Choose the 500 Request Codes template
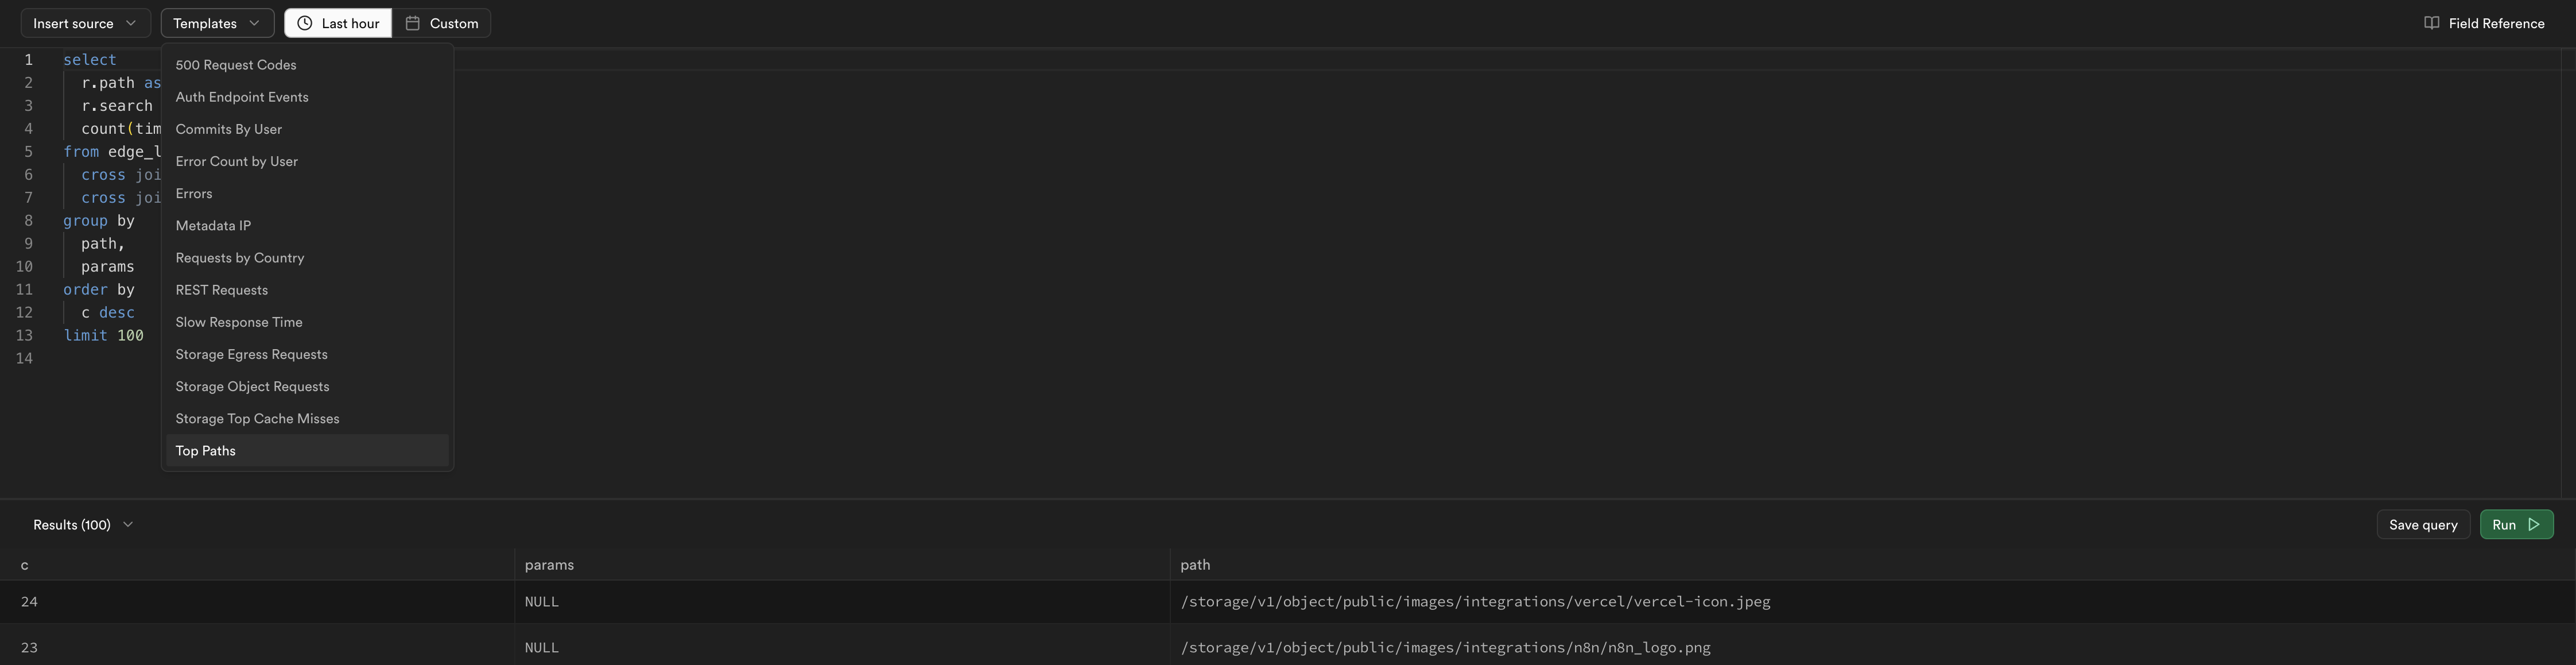Image resolution: width=2576 pixels, height=665 pixels. 307,65
